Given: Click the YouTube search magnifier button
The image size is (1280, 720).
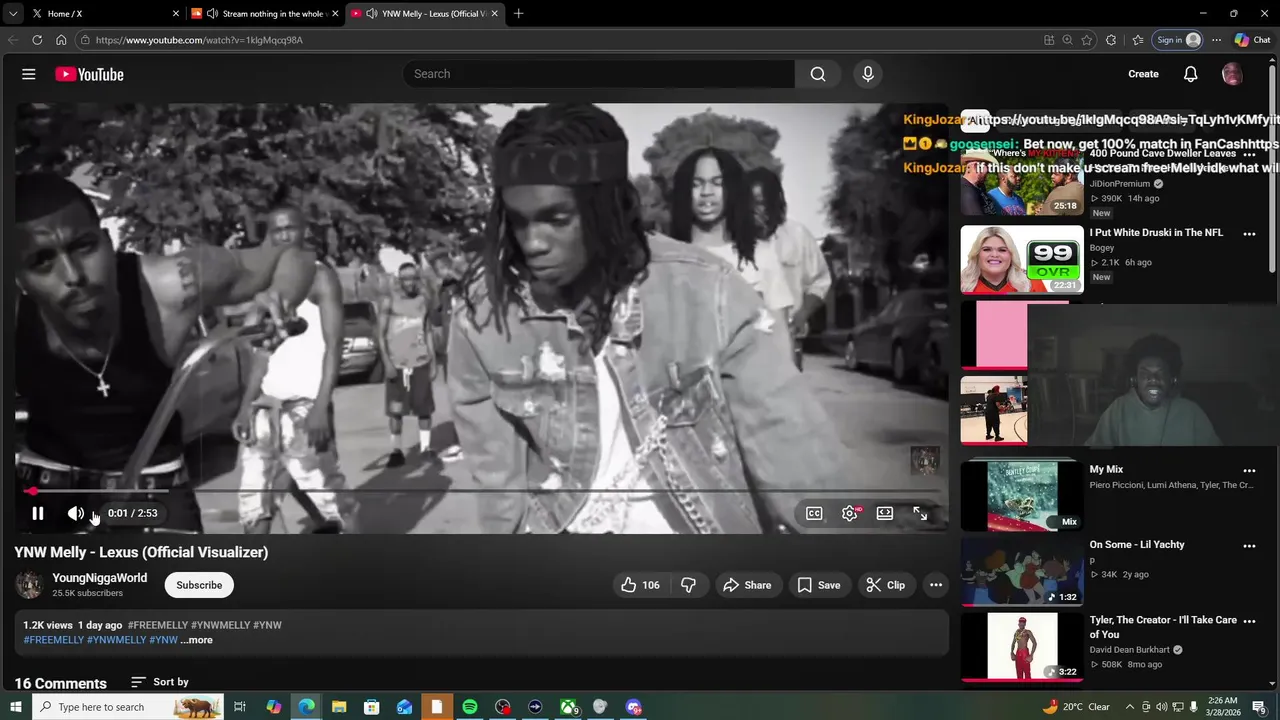Looking at the screenshot, I should [x=818, y=74].
